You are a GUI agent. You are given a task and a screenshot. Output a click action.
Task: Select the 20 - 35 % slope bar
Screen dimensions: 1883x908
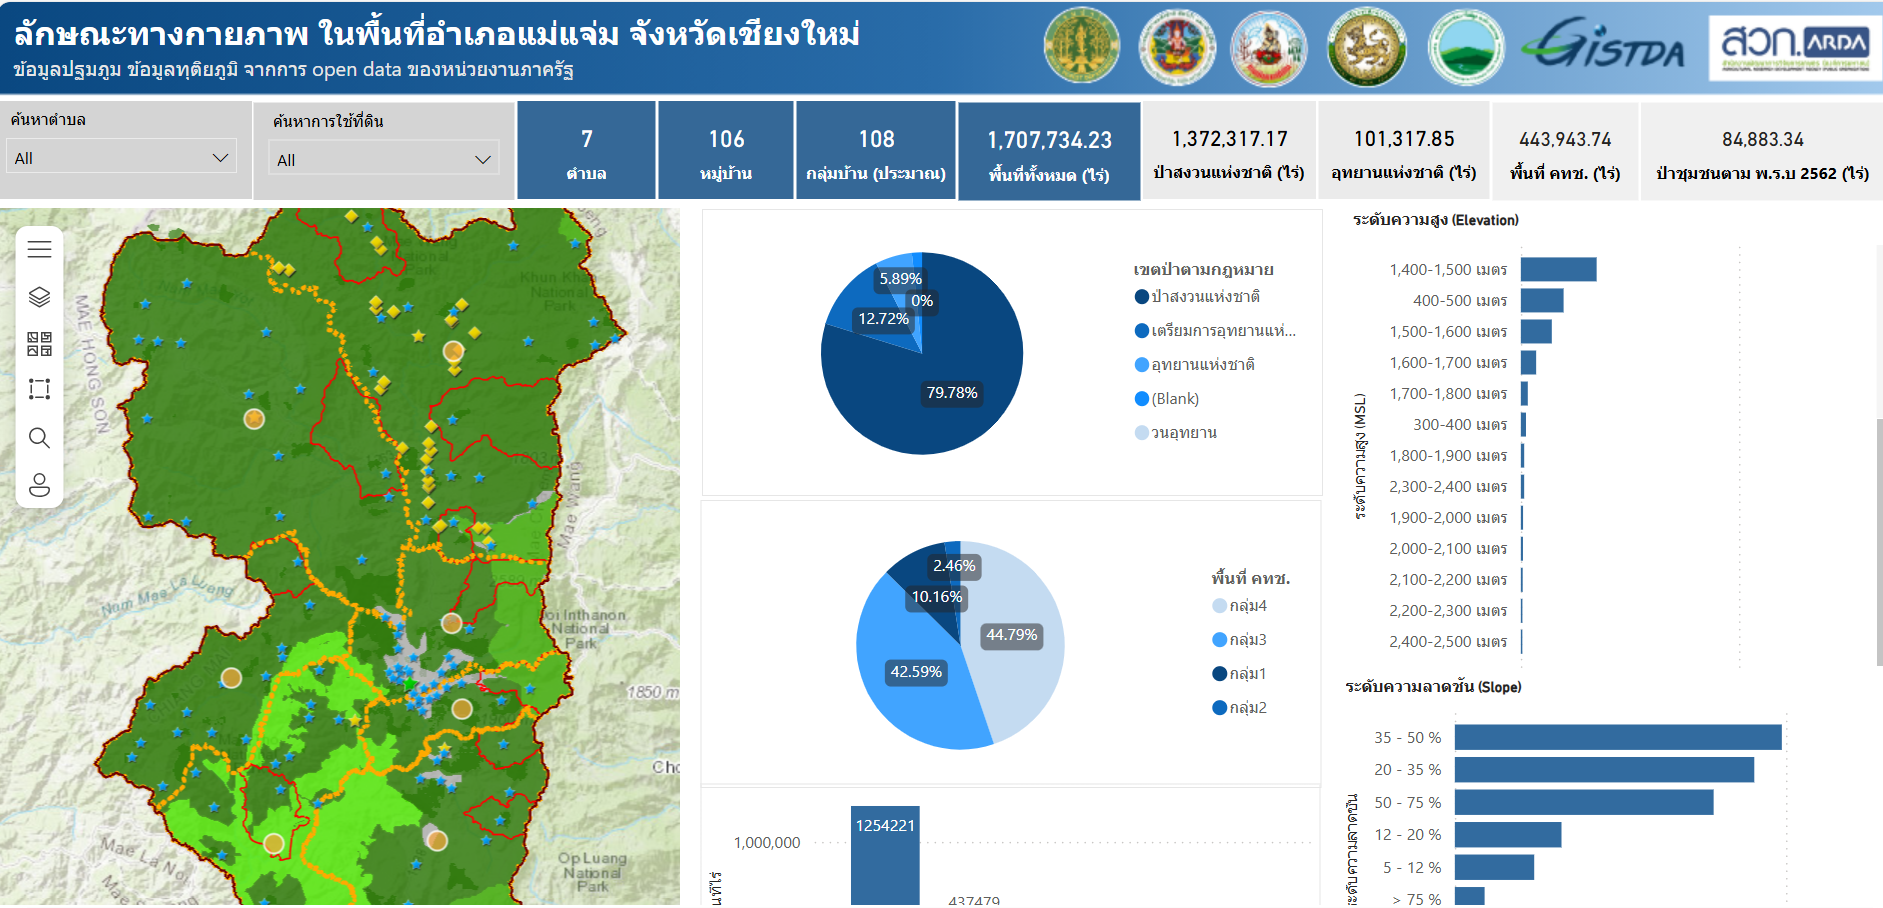(1604, 770)
